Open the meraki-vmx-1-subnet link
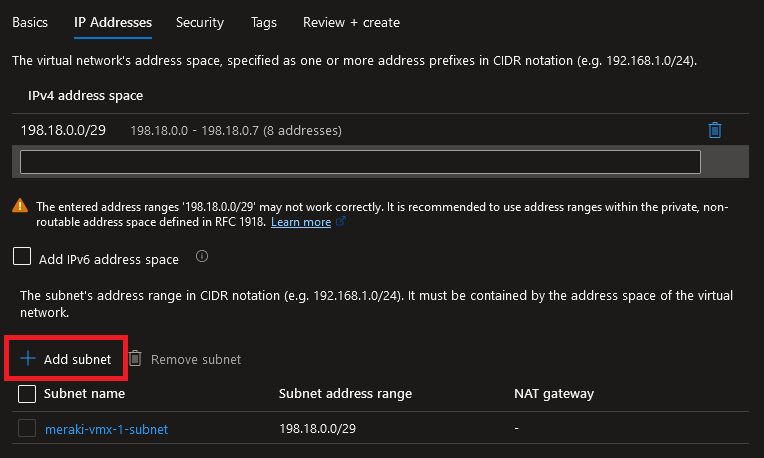The width and height of the screenshot is (764, 458). click(106, 429)
